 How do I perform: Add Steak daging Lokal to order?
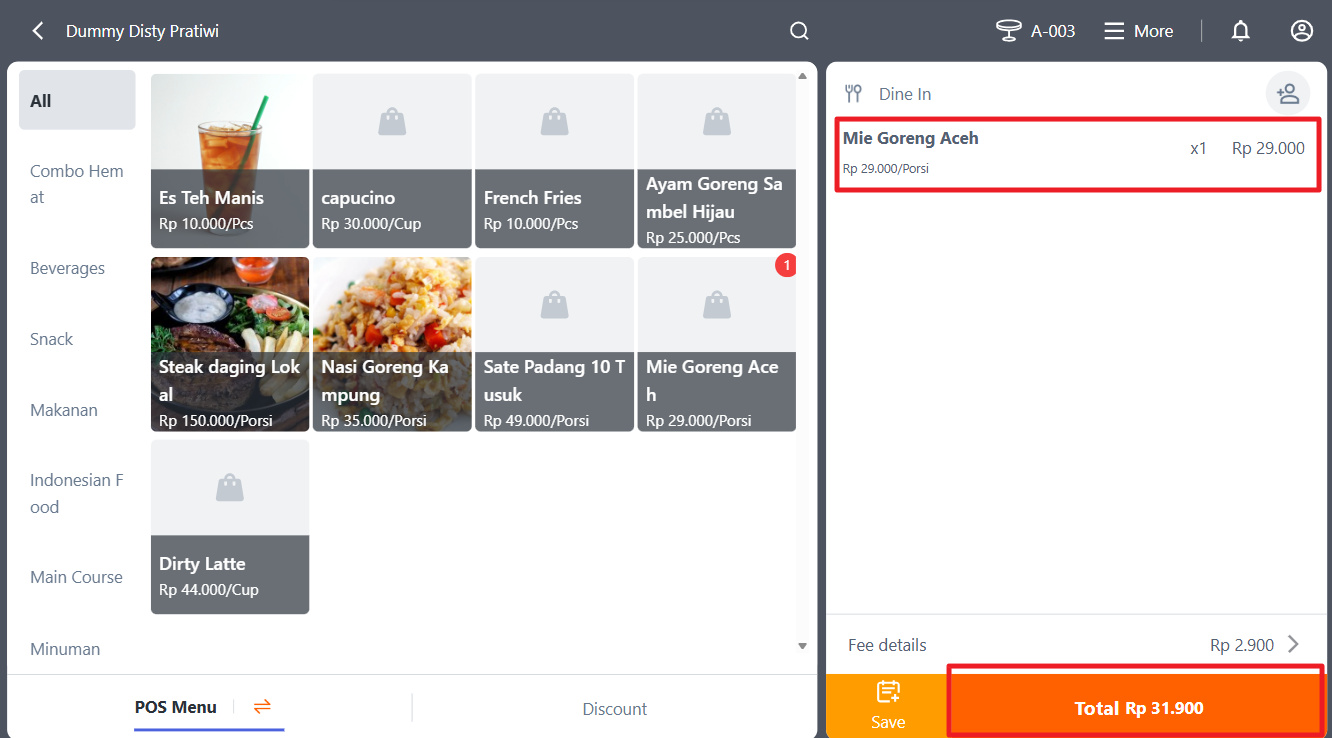click(230, 343)
